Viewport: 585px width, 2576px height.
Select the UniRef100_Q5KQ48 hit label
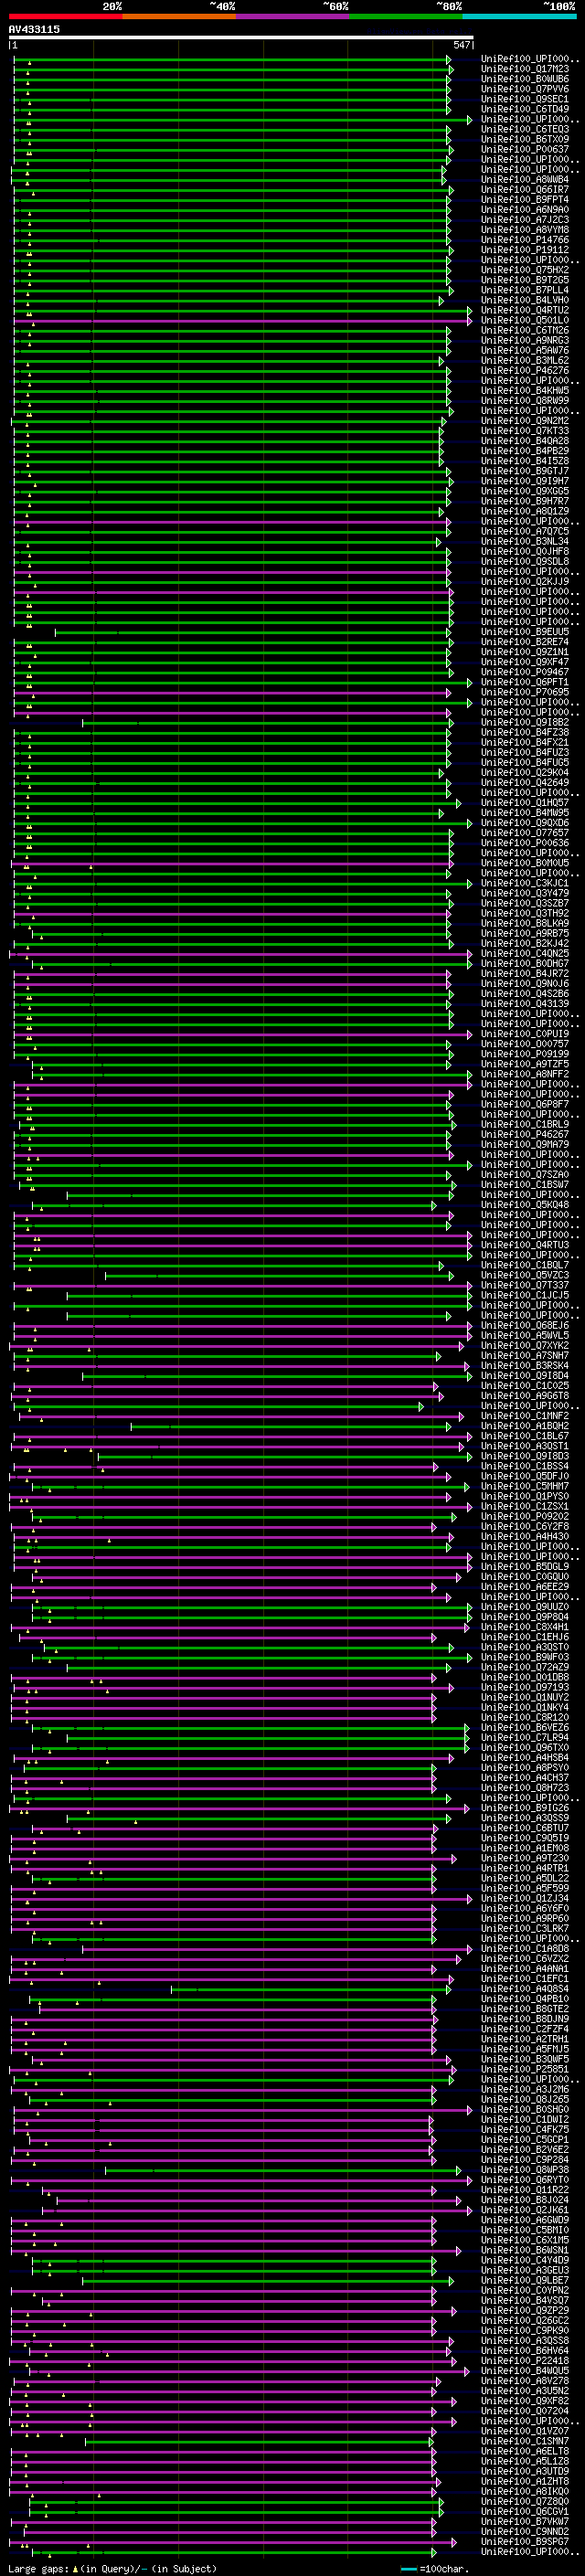tap(525, 1205)
